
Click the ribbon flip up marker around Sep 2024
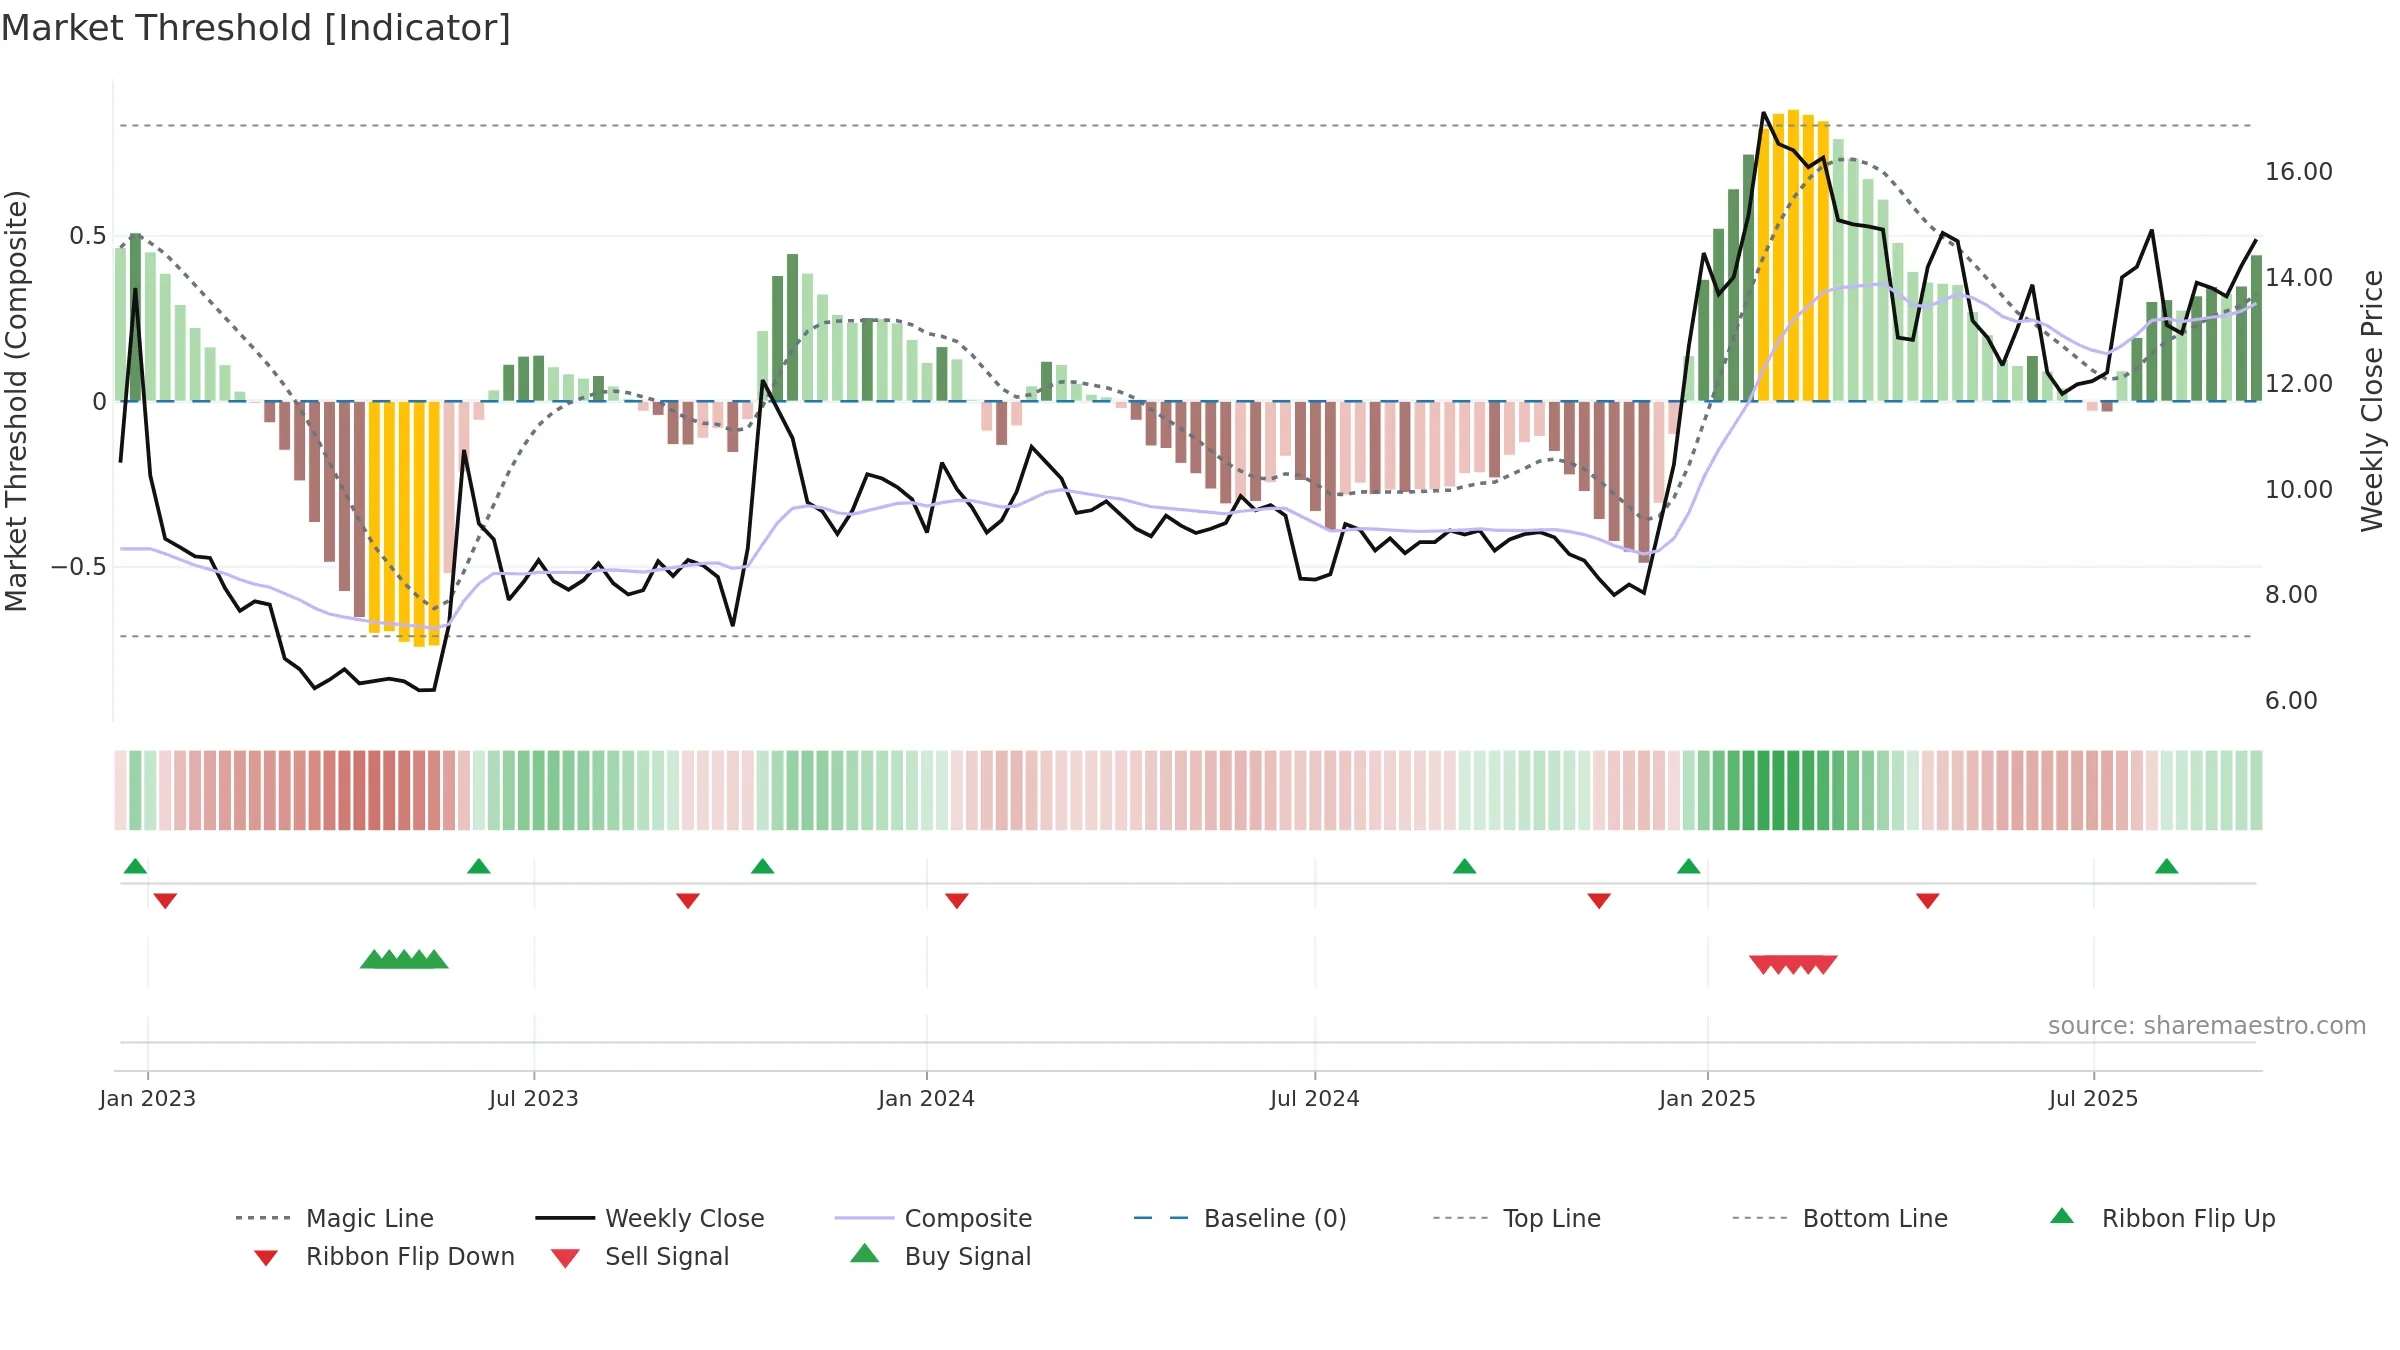tap(1465, 866)
